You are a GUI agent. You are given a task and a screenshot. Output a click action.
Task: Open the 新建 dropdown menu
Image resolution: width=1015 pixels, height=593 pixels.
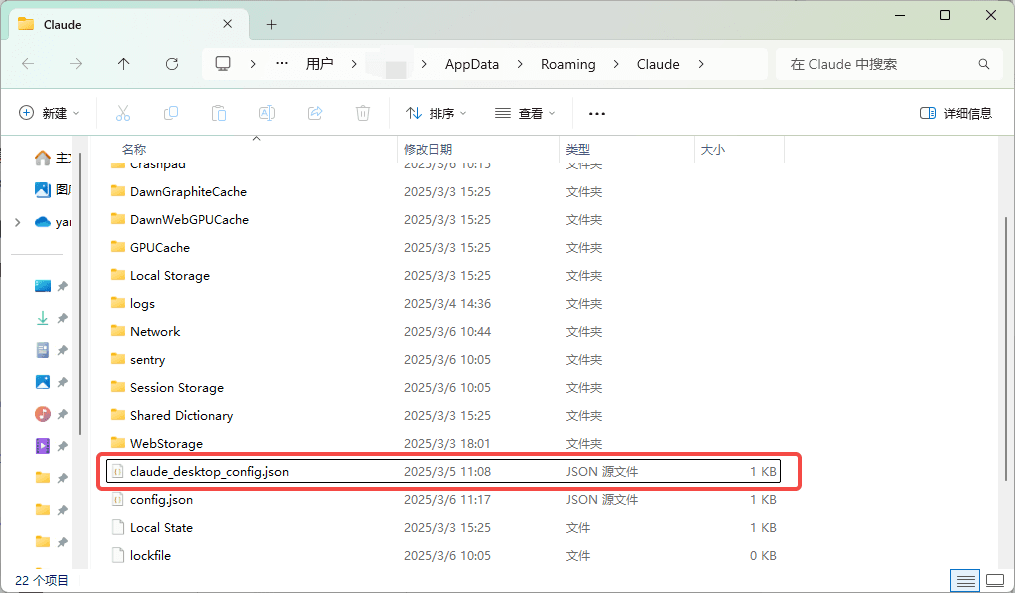click(x=49, y=113)
